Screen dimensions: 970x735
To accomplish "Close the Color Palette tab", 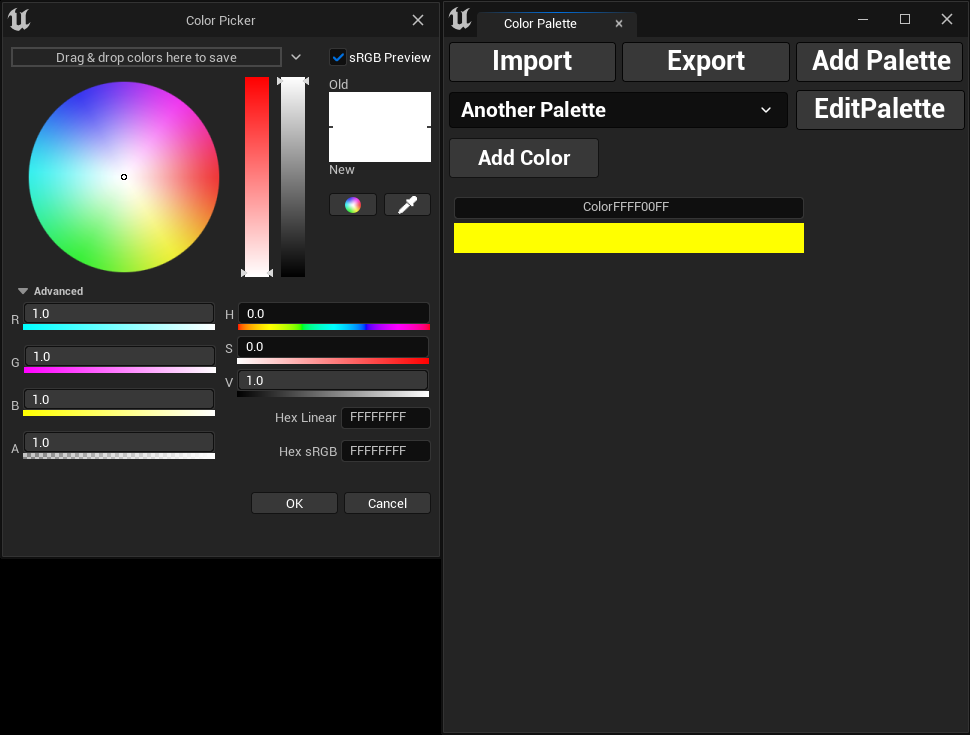I will click(619, 23).
